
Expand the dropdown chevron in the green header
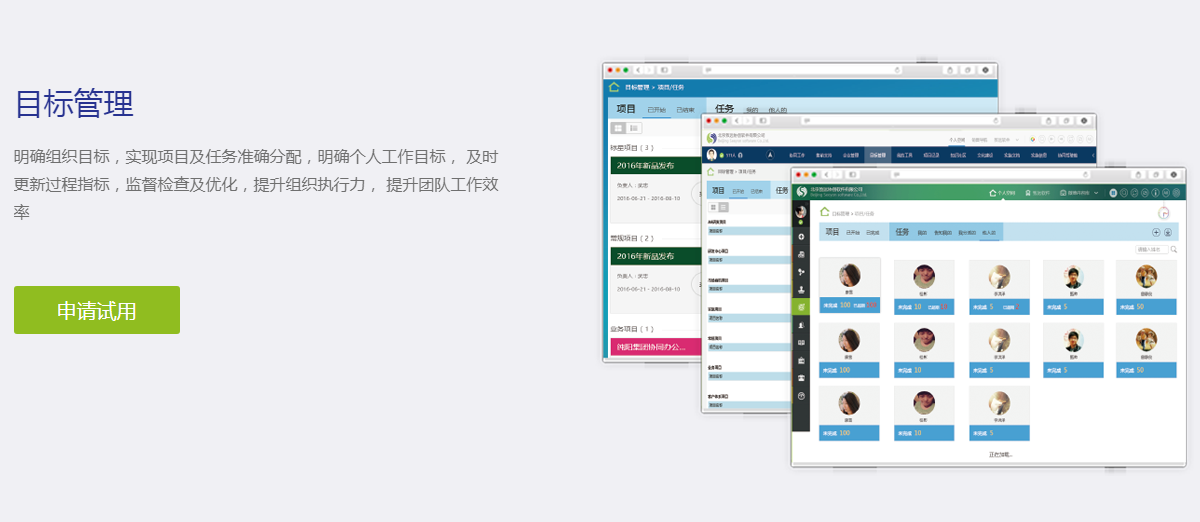click(1096, 192)
